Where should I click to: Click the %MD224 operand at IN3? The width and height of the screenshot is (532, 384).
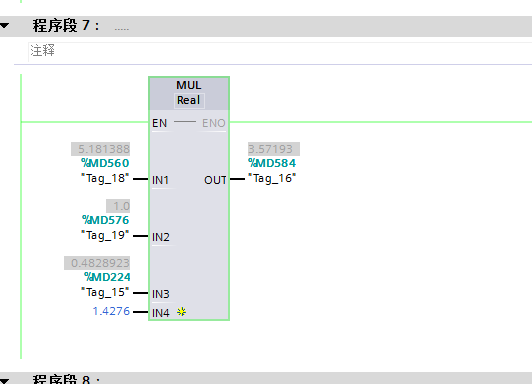click(107, 277)
